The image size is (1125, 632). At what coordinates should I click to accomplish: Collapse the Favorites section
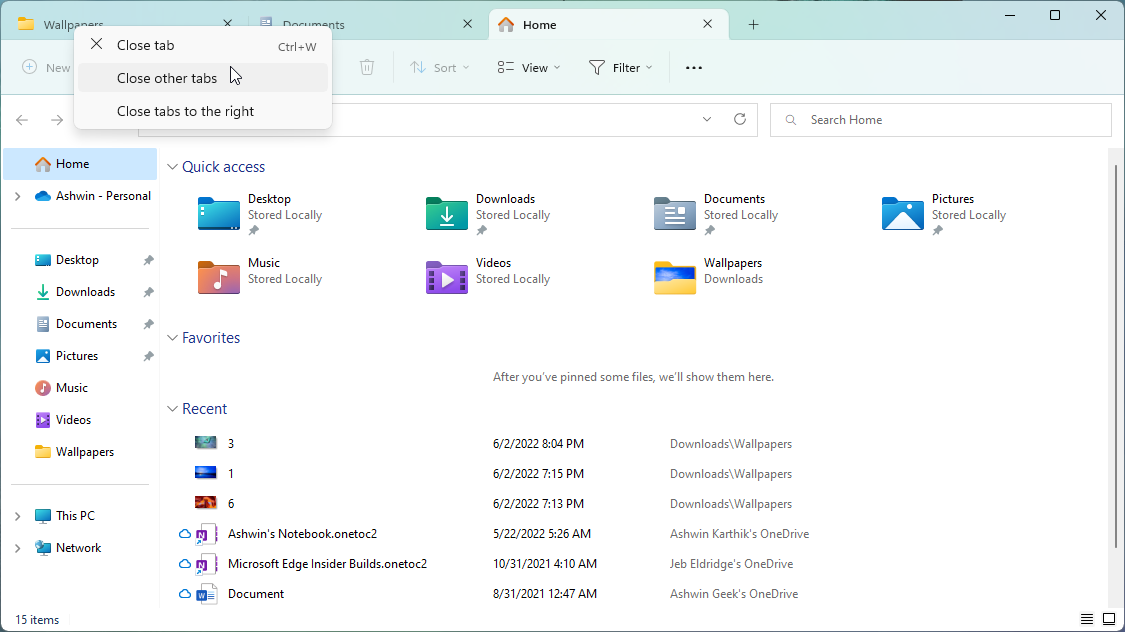coord(172,338)
